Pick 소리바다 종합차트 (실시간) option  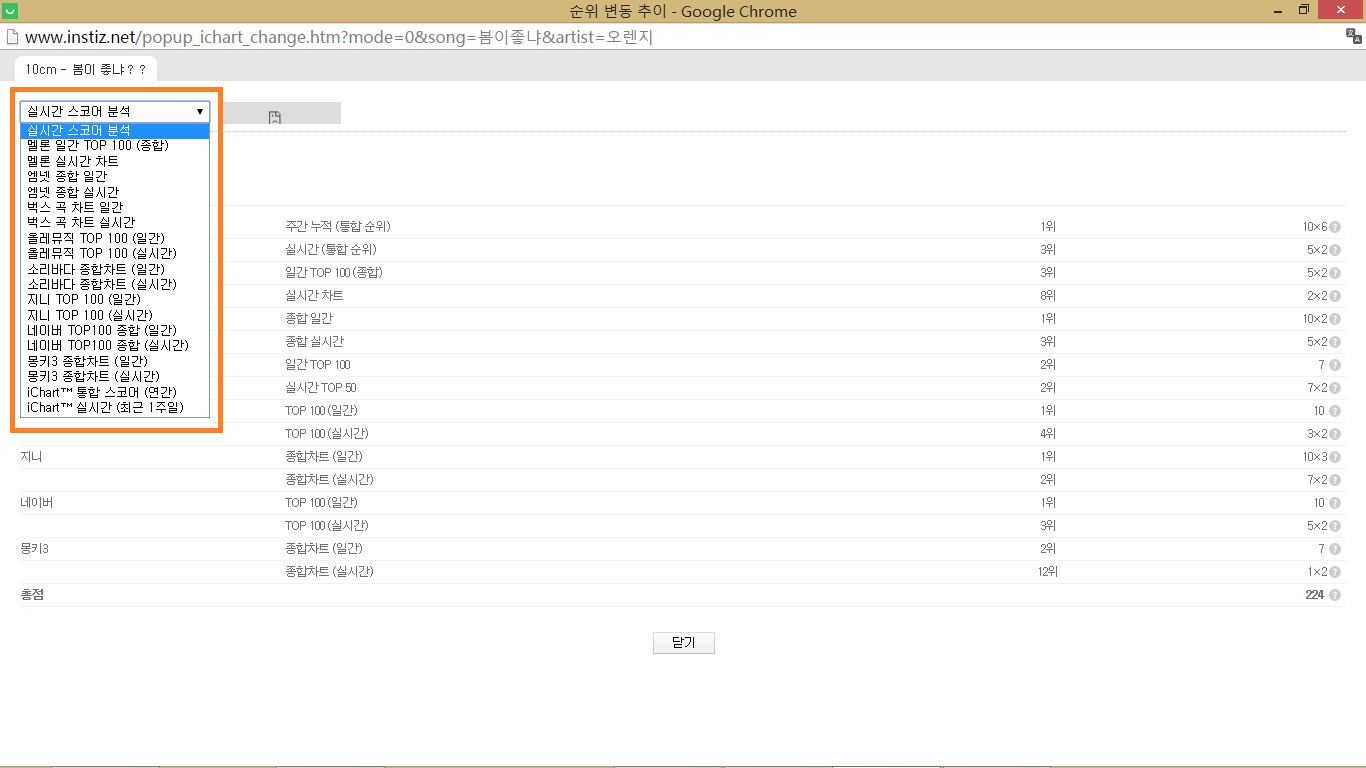tap(115, 284)
